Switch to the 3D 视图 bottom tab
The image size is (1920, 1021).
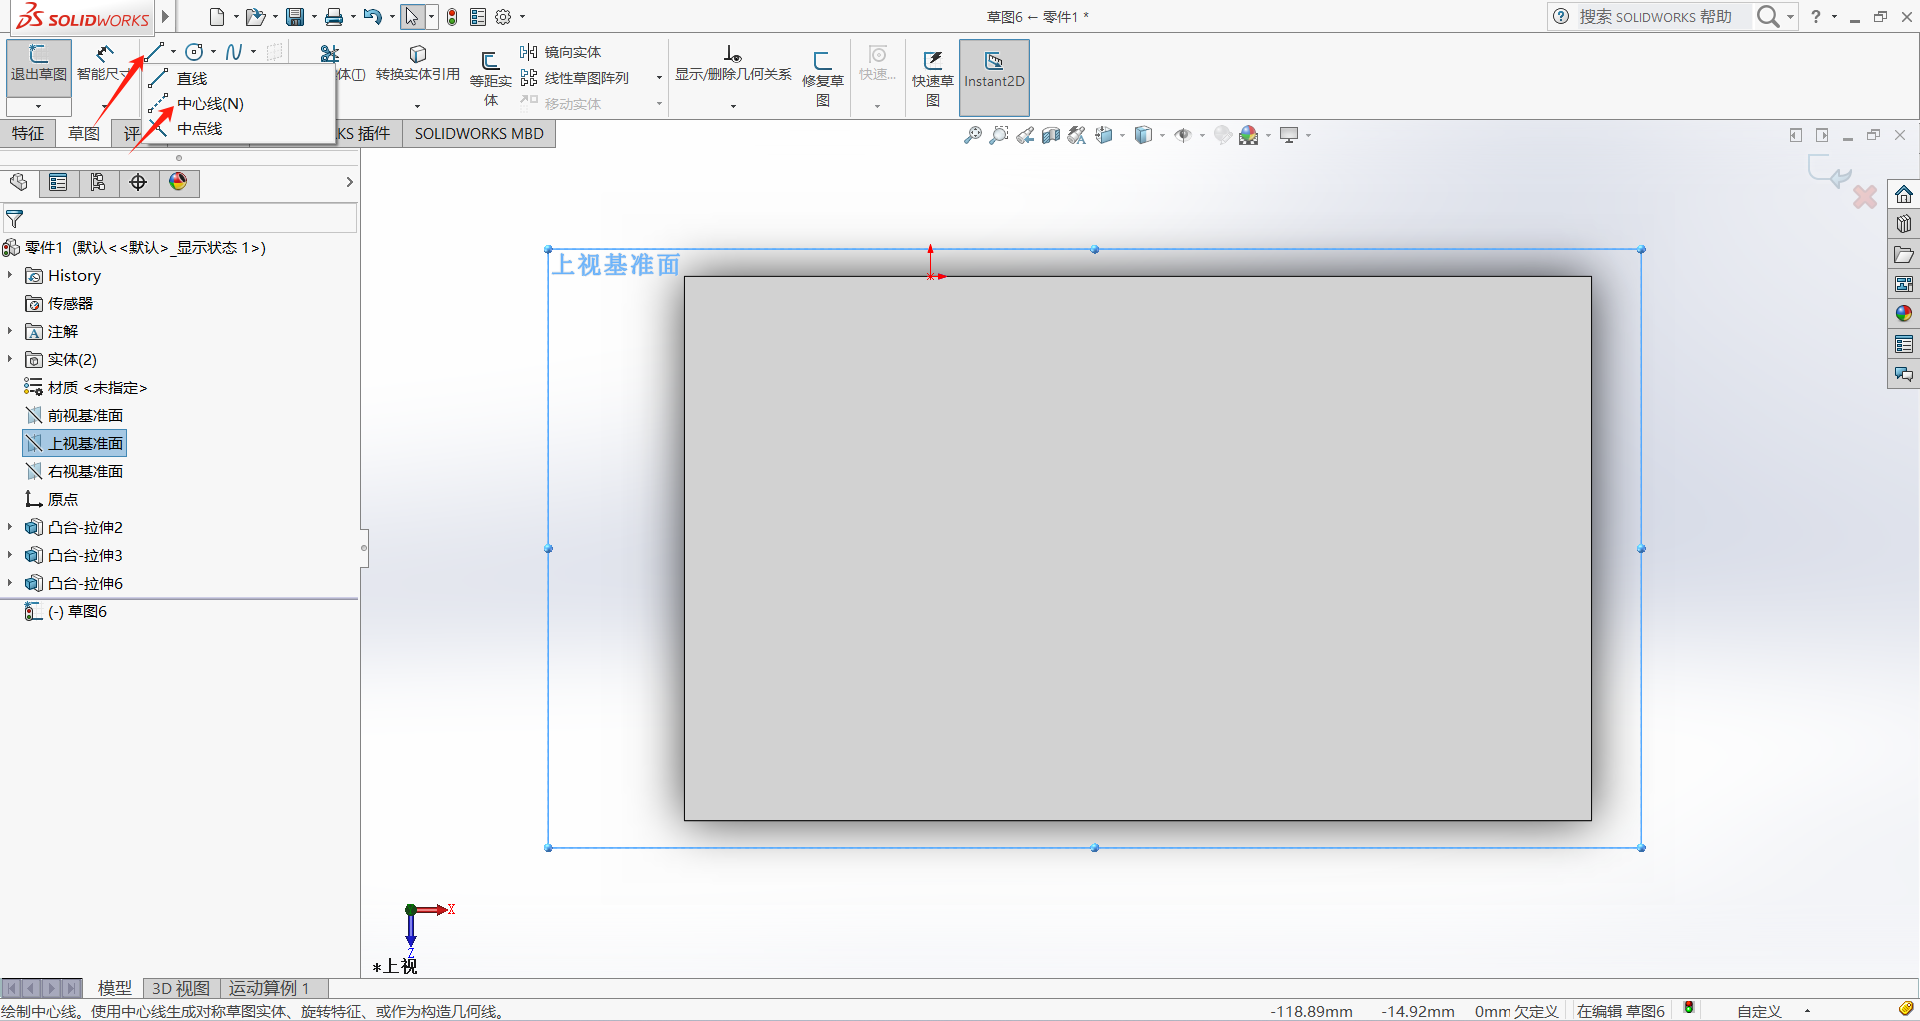click(x=181, y=988)
